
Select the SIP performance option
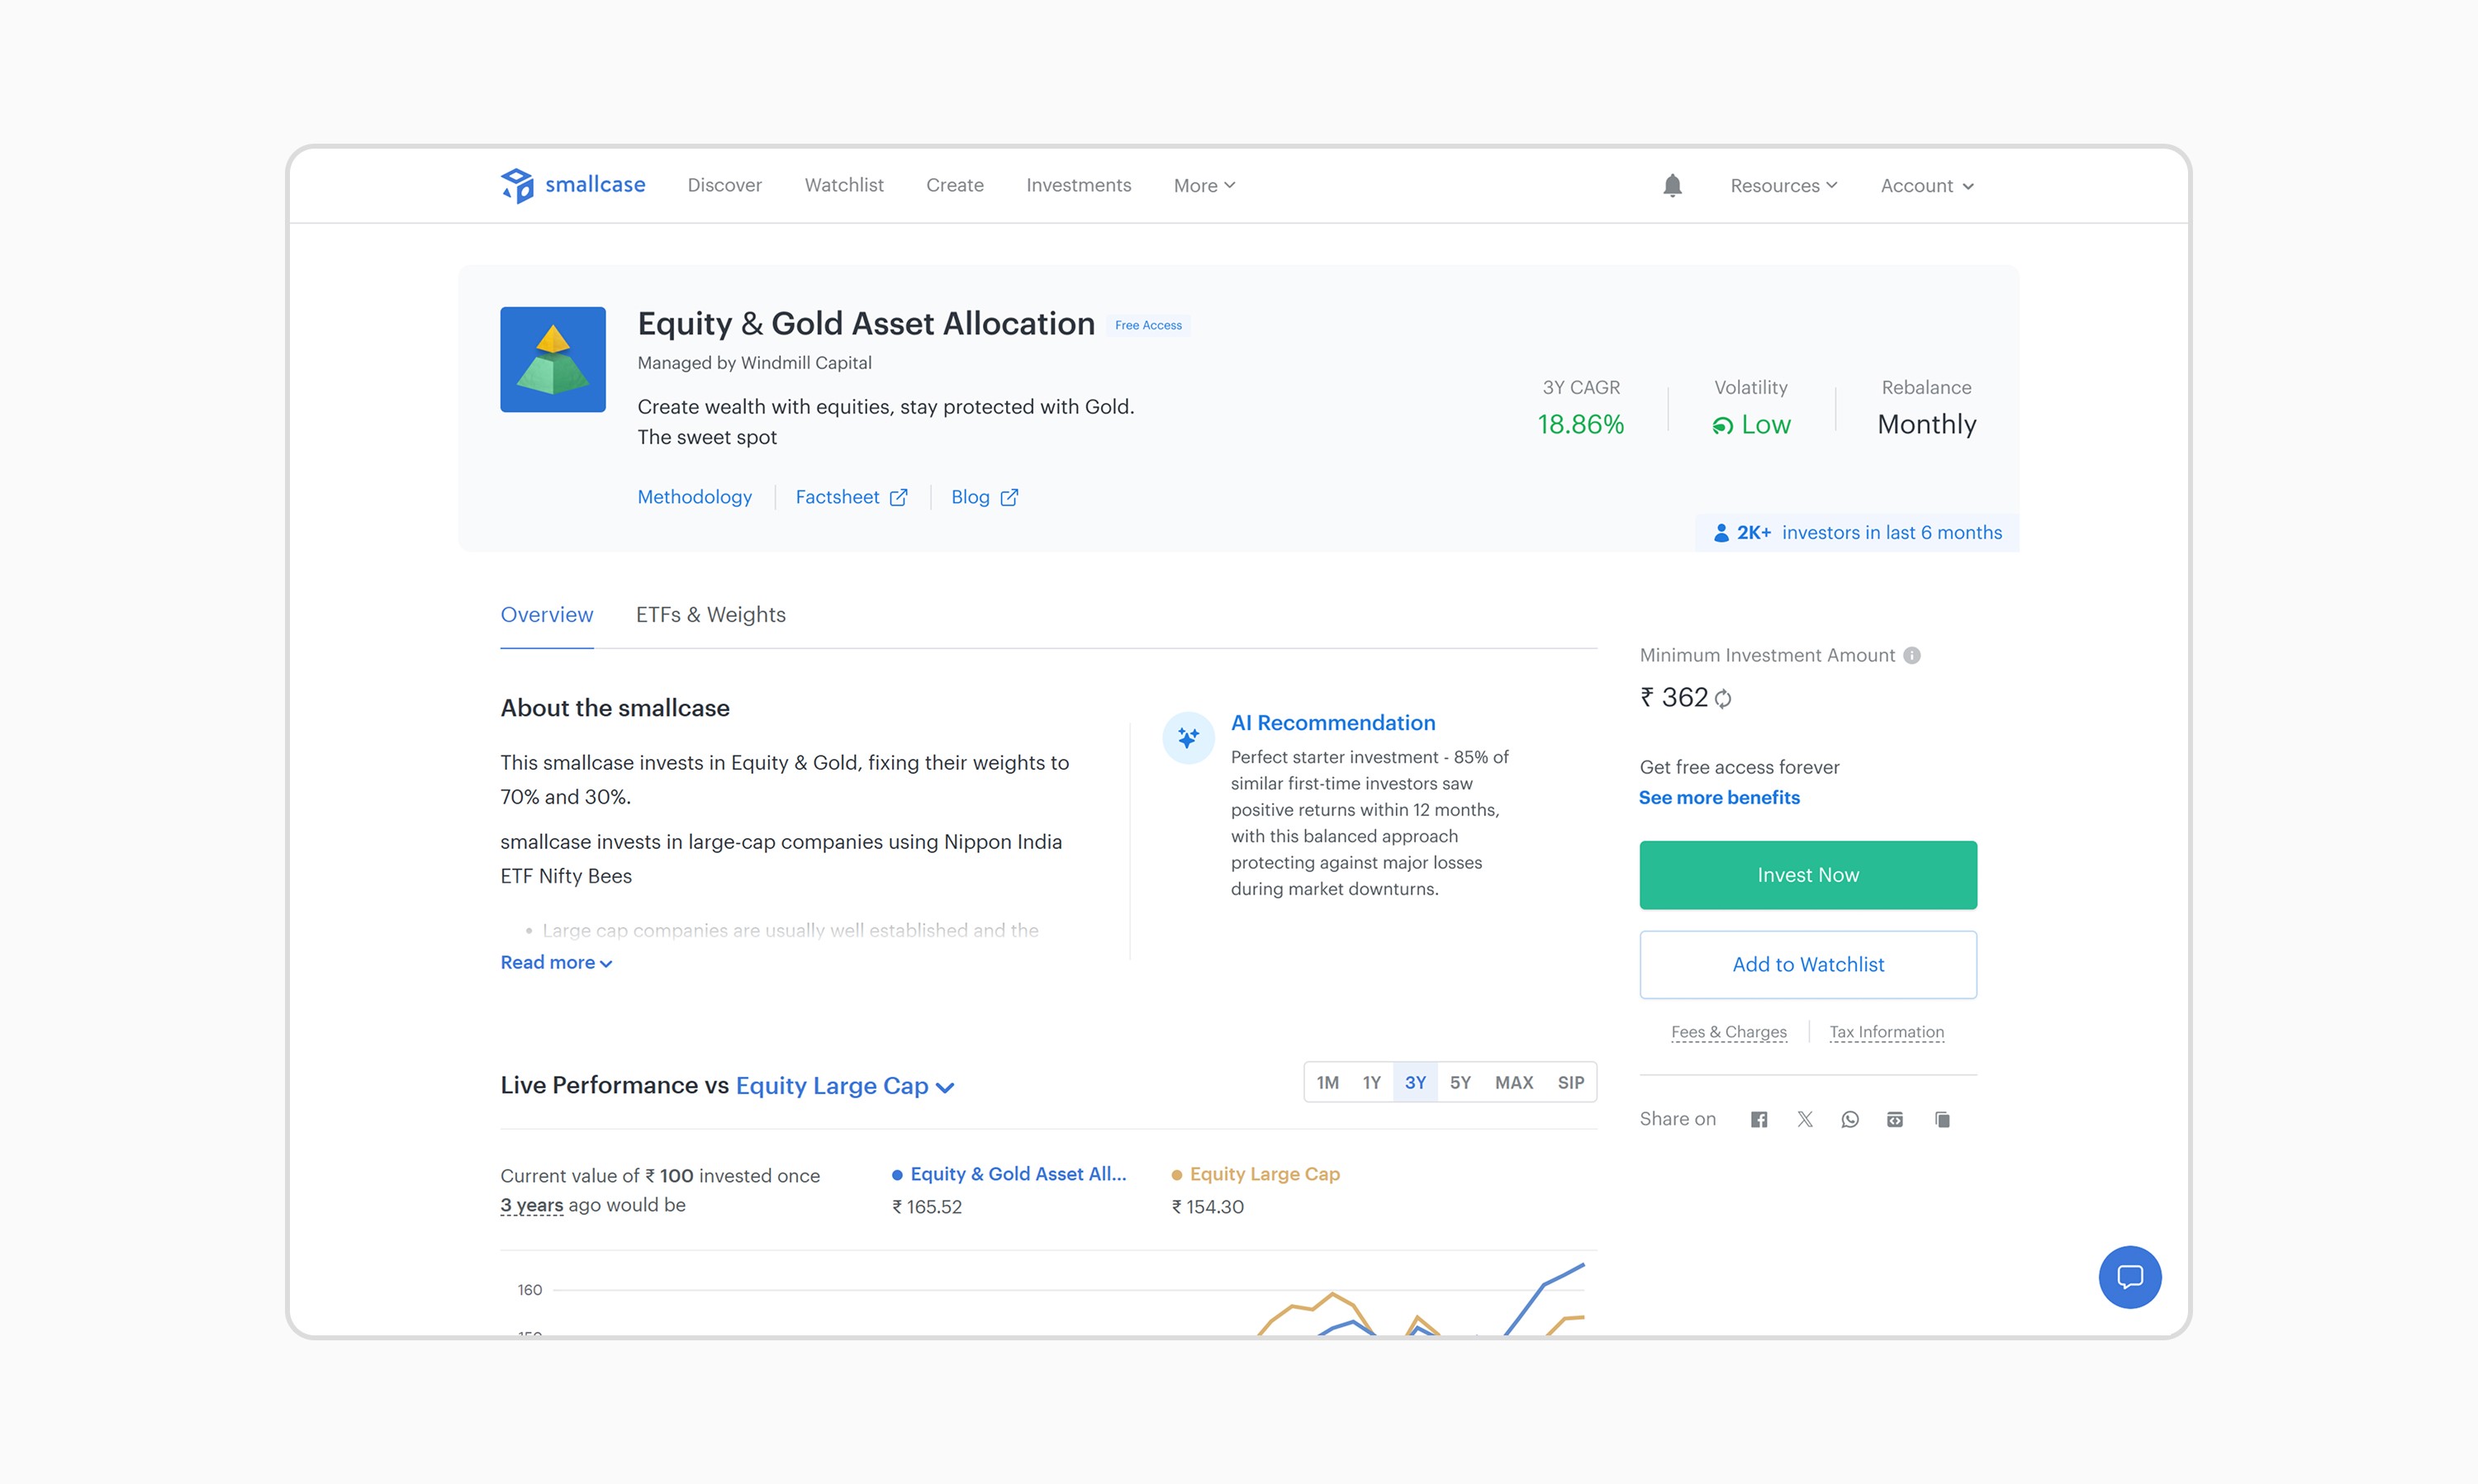[x=1570, y=1082]
